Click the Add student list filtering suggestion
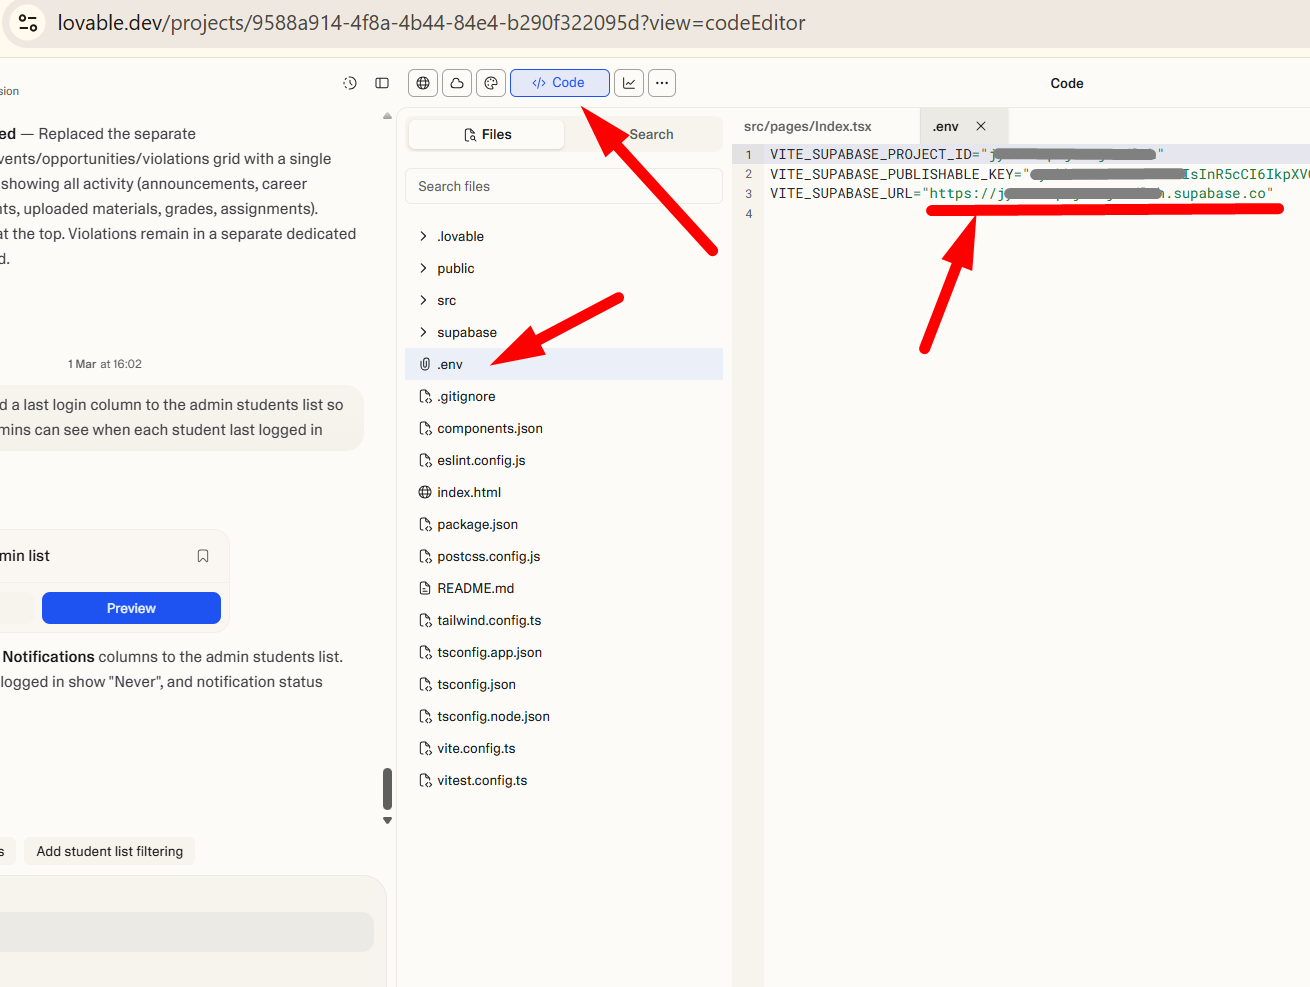Viewport: 1310px width, 987px height. pos(109,851)
